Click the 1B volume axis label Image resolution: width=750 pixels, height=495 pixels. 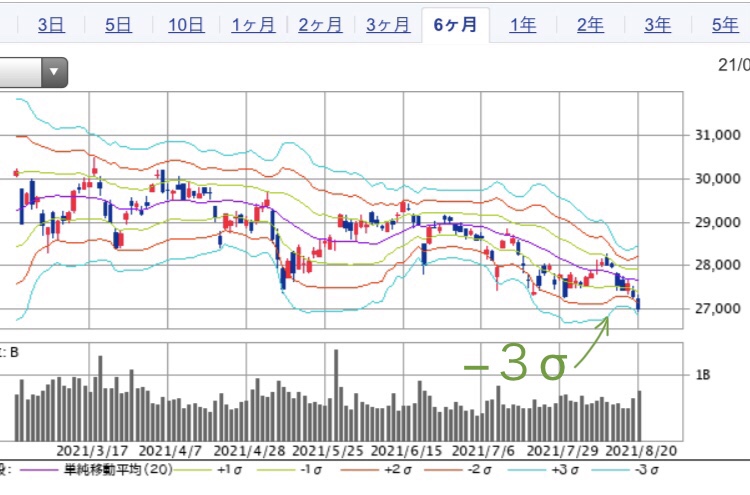(703, 375)
